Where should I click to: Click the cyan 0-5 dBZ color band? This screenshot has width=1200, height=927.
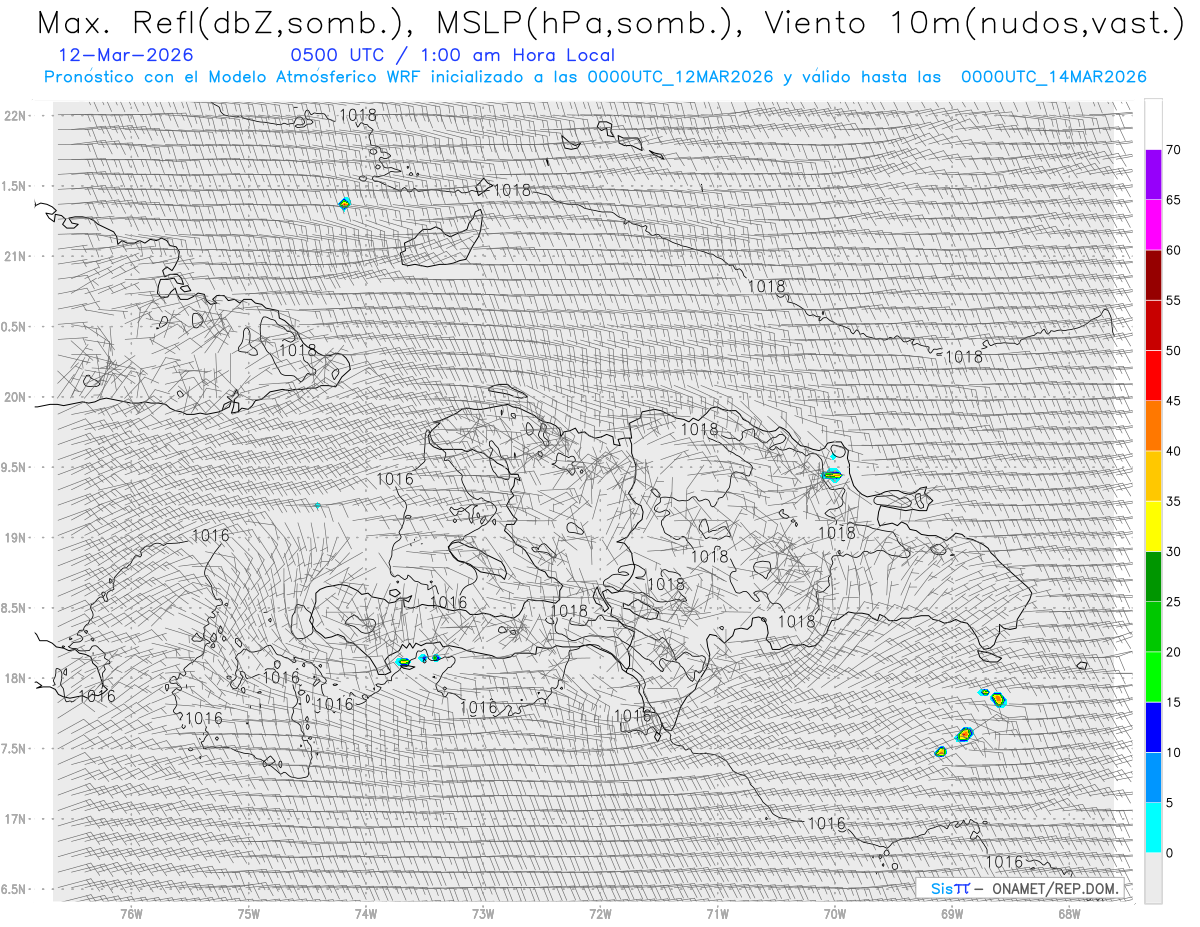[x=1153, y=827]
